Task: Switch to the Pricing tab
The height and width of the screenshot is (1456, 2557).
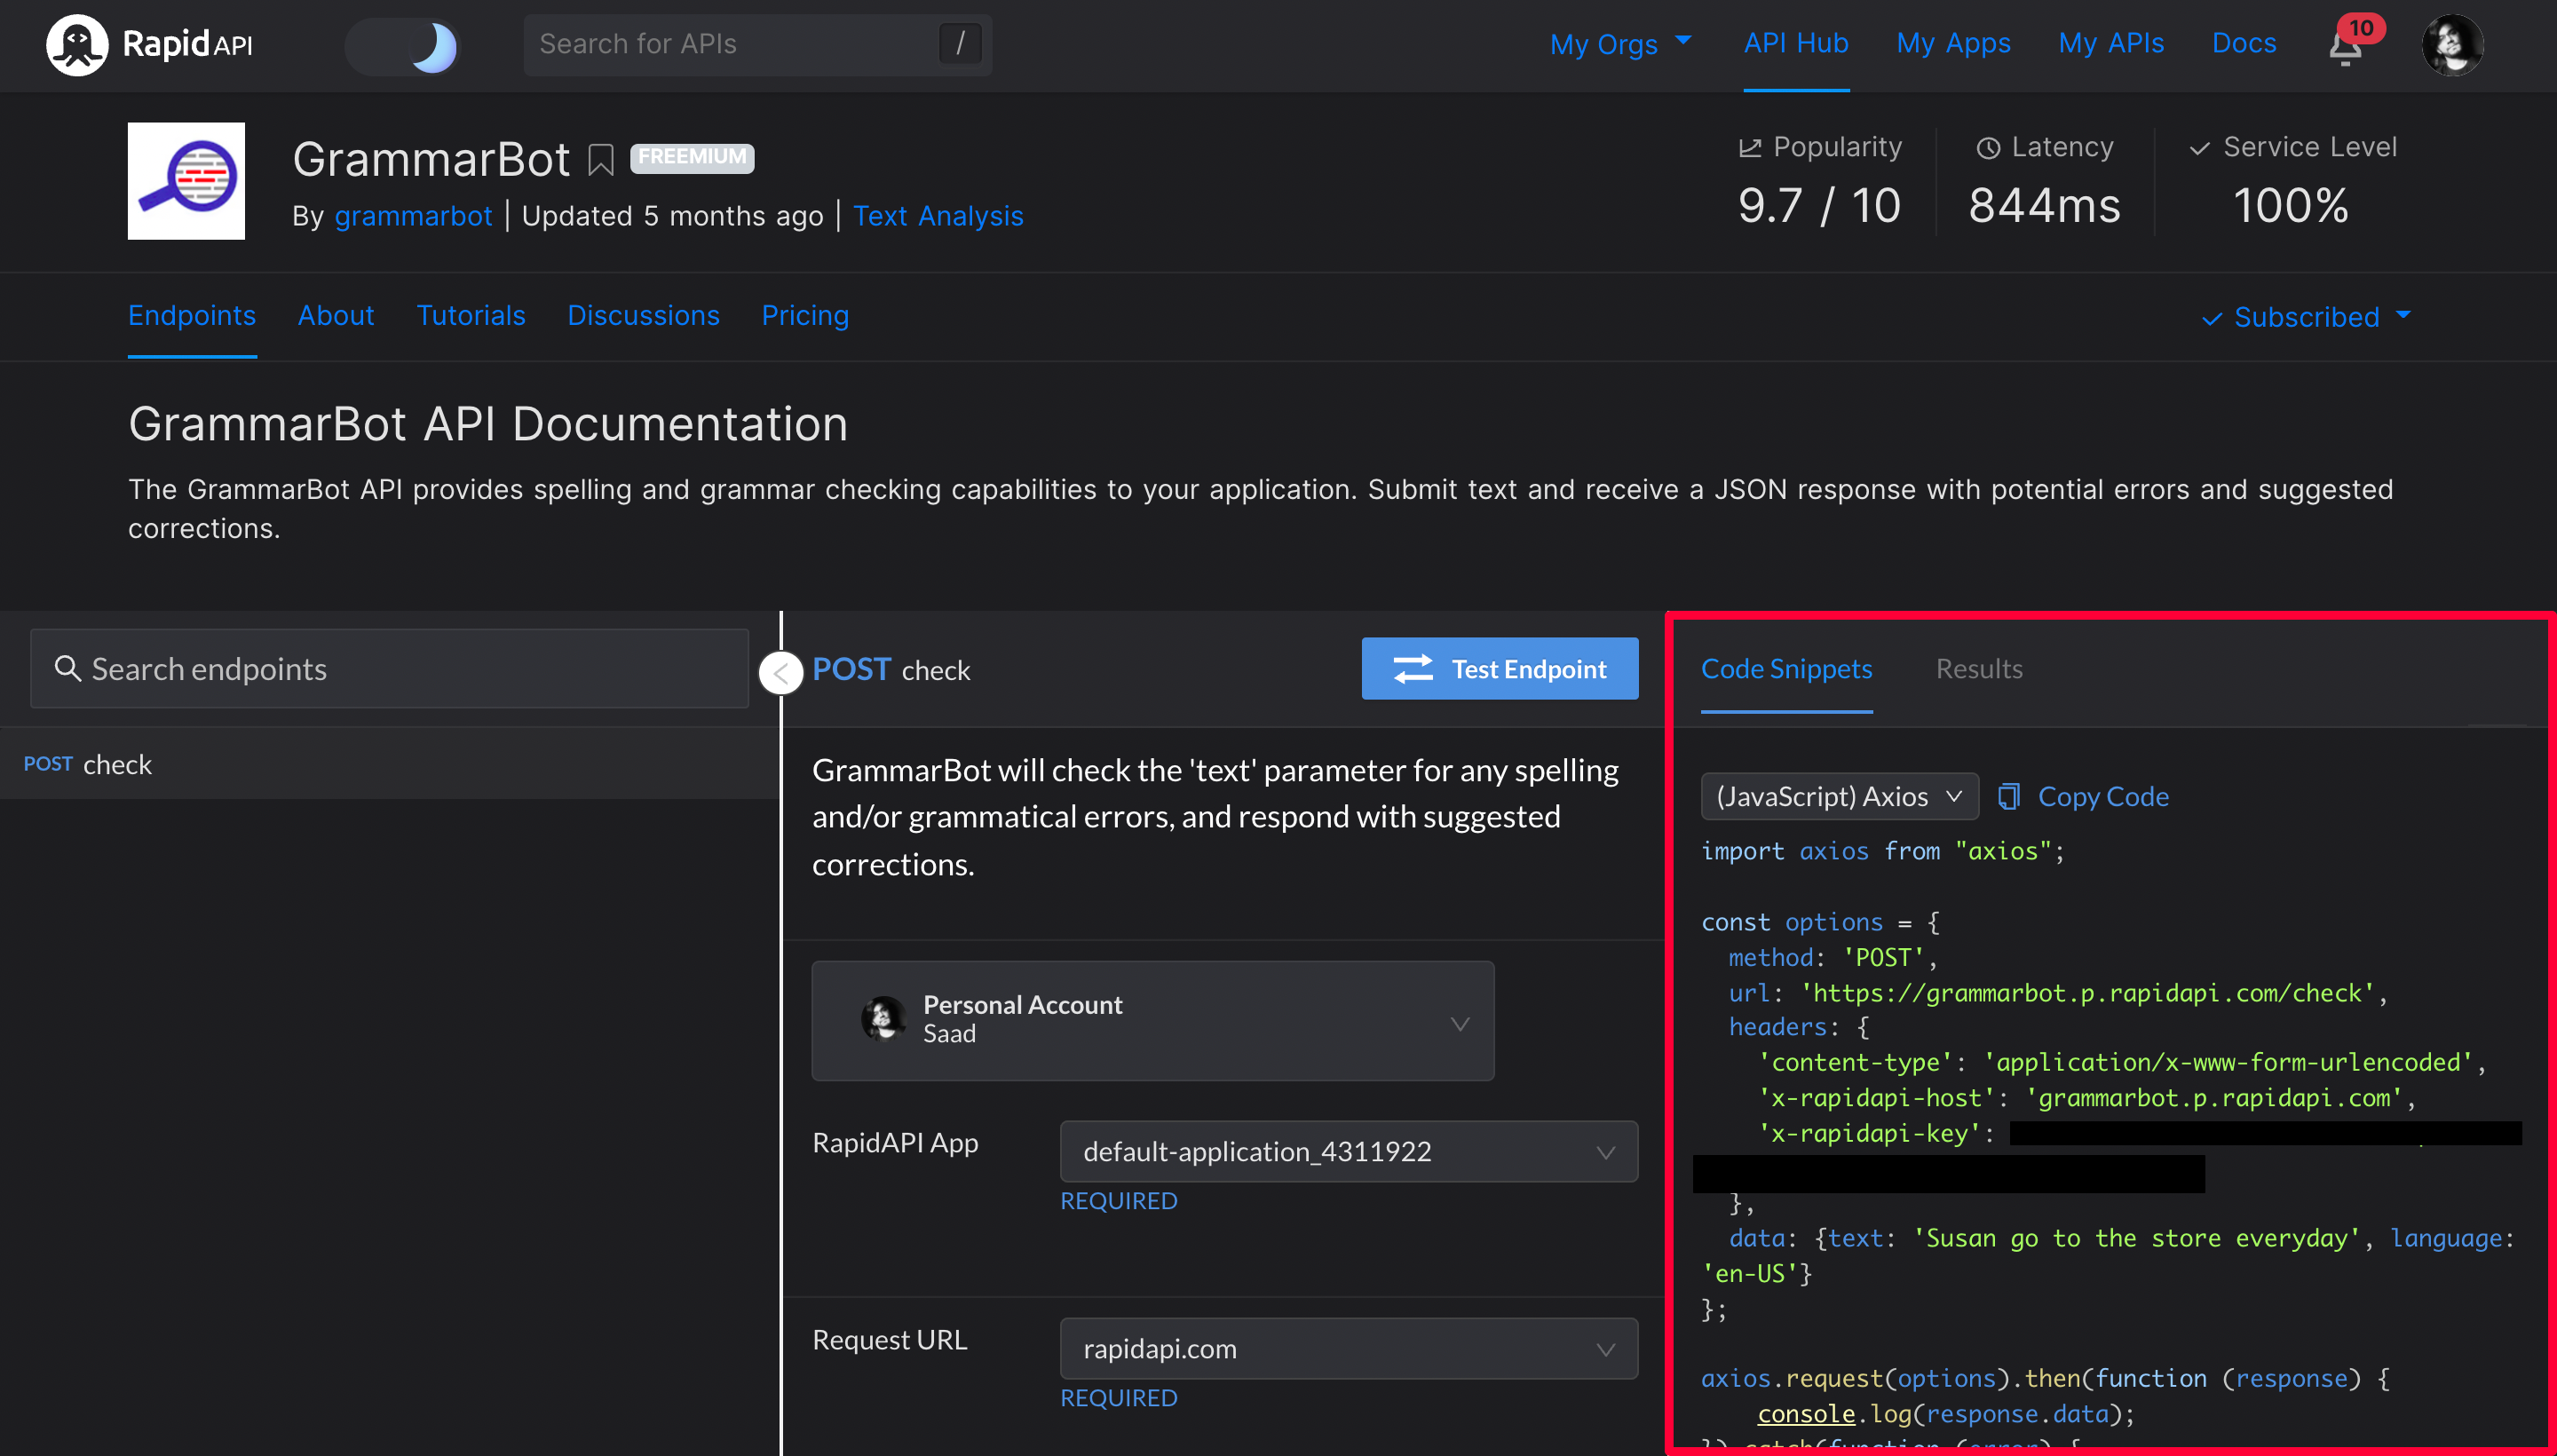Action: point(804,316)
